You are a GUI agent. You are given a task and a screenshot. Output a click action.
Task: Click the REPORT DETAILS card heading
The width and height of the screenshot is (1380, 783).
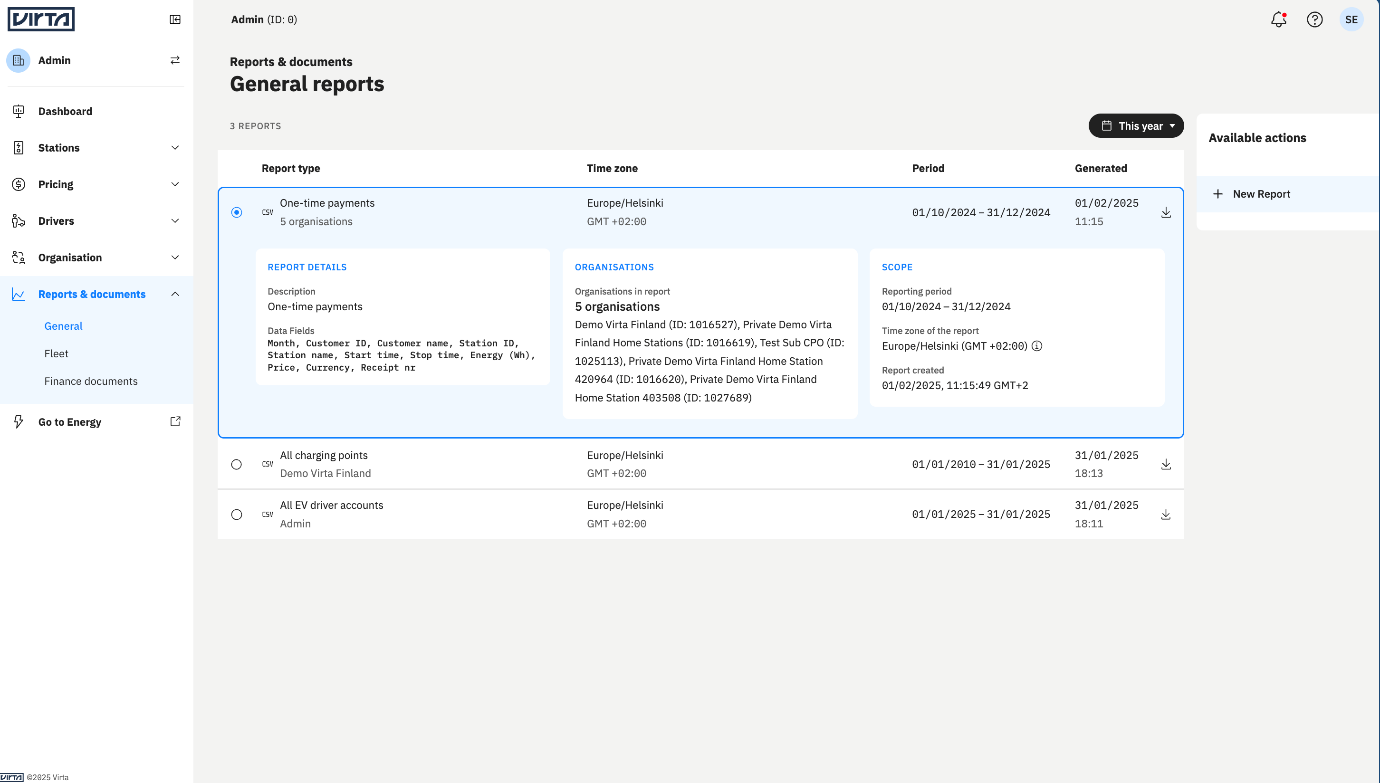(x=307, y=267)
